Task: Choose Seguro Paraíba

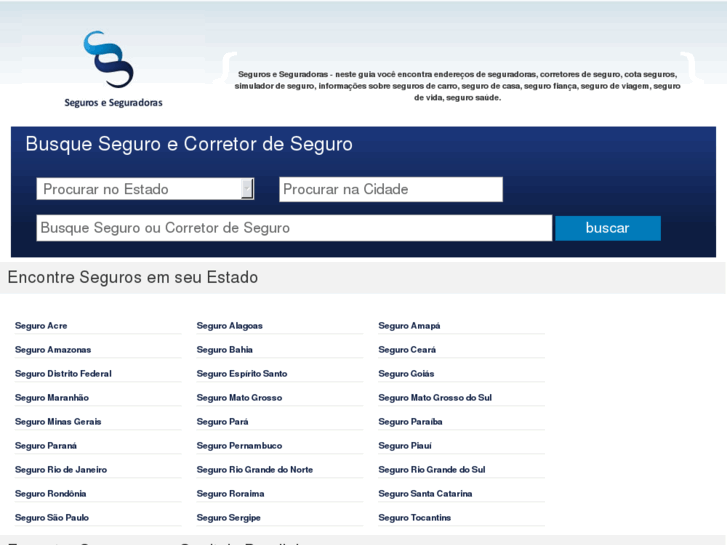Action: point(410,422)
